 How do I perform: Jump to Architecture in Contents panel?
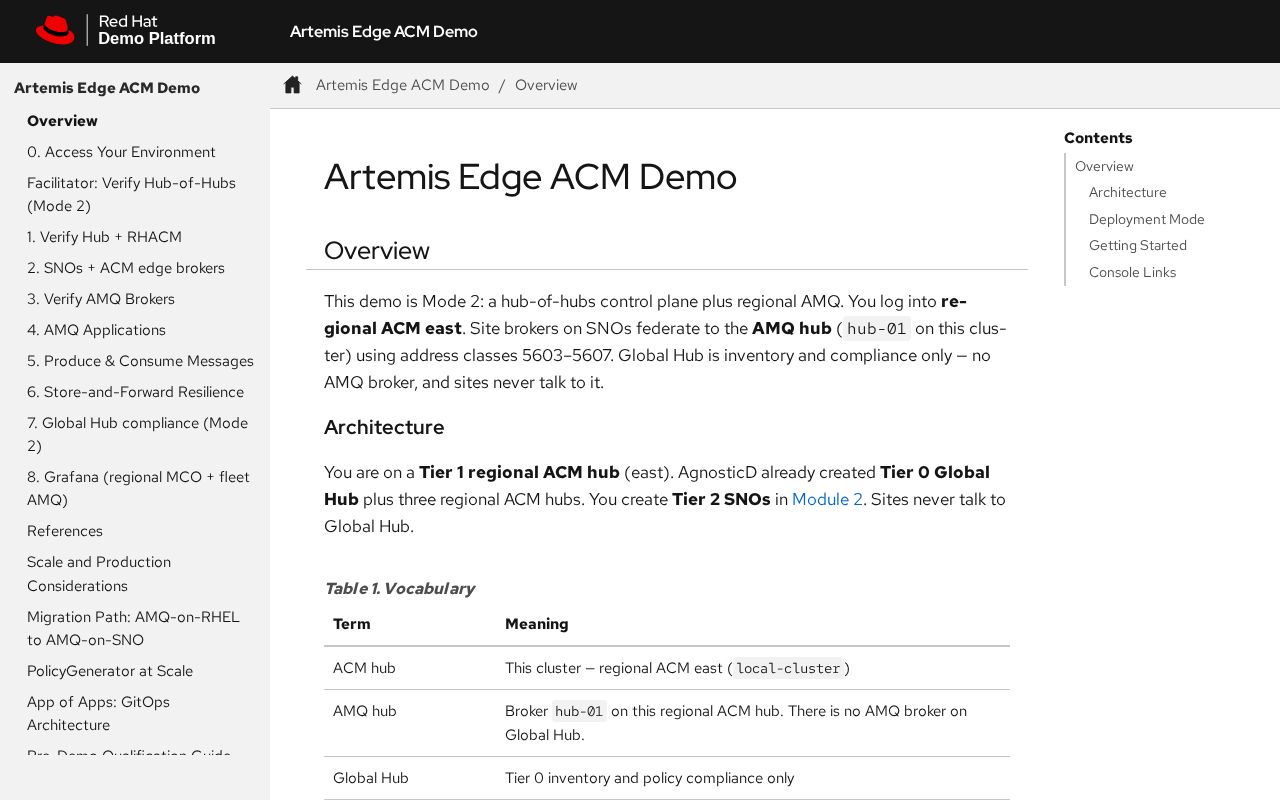(x=1127, y=192)
